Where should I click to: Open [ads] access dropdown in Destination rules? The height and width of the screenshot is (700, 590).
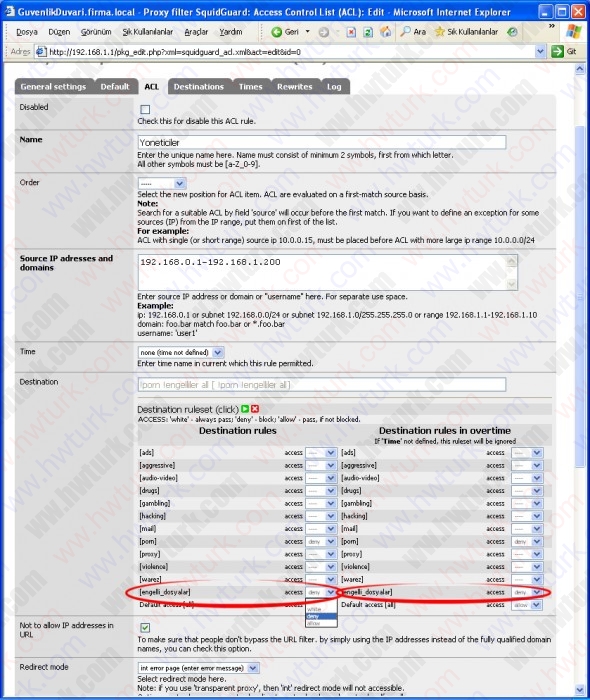coord(321,453)
